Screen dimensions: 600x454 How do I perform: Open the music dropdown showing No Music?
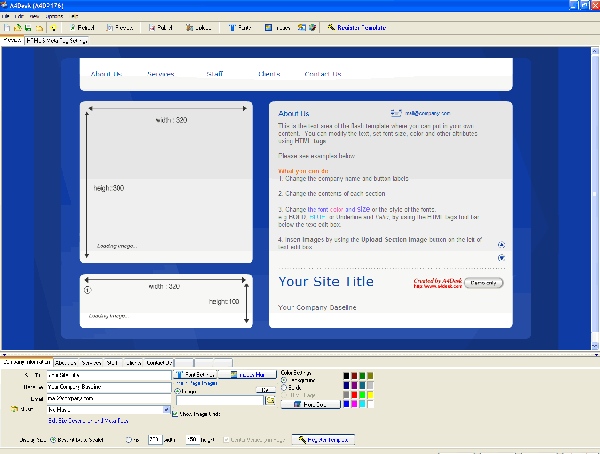(165, 409)
